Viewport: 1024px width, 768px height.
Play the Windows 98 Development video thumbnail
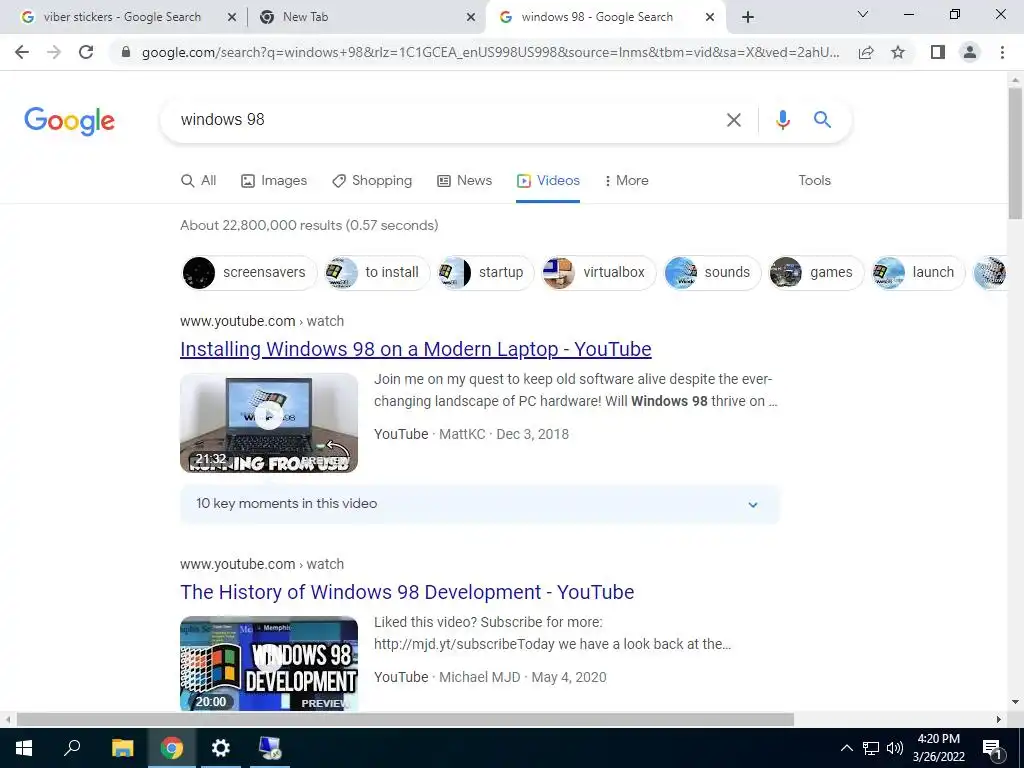(x=269, y=664)
